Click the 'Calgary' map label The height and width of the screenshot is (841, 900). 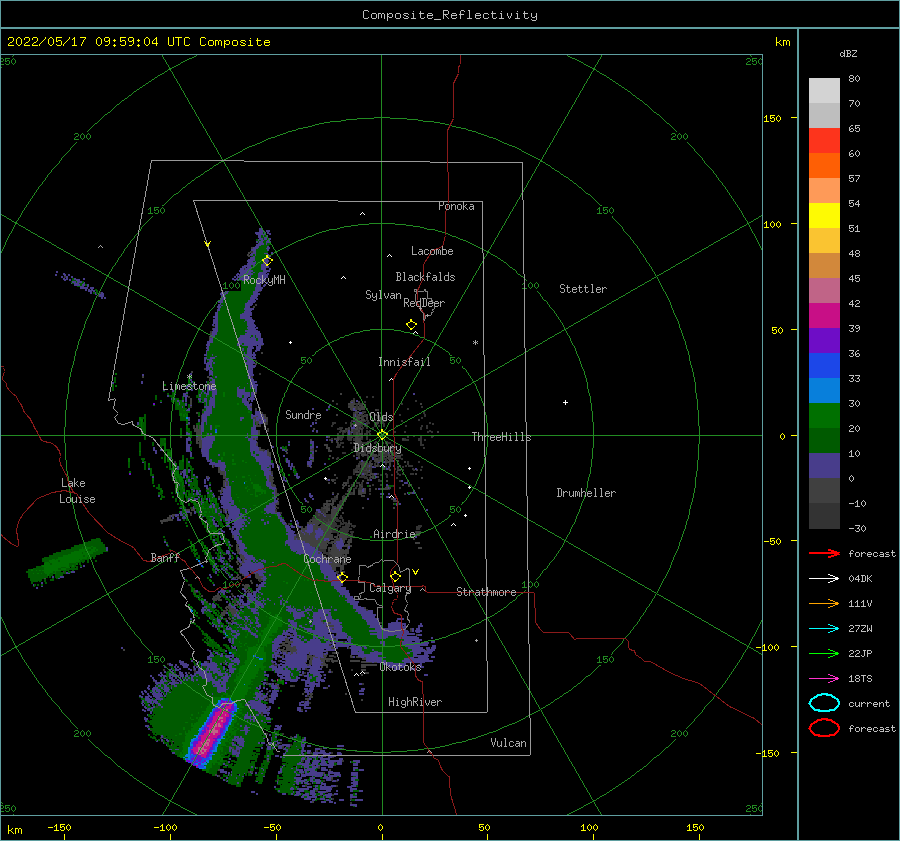coord(390,588)
